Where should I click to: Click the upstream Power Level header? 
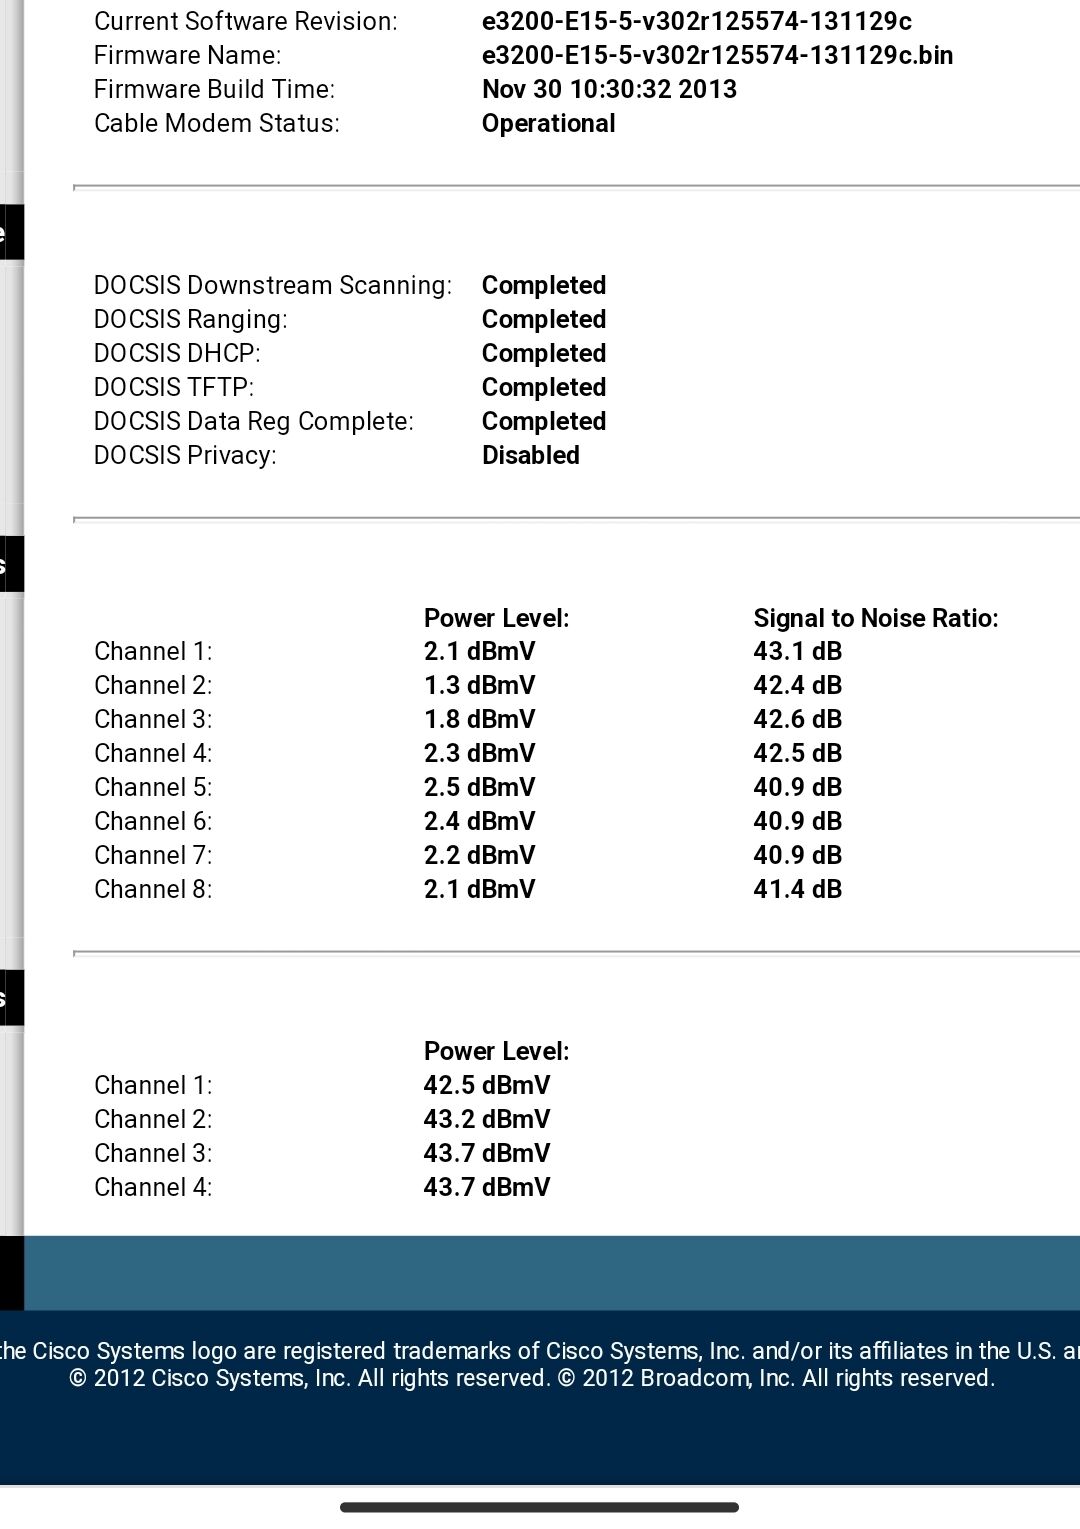click(496, 1051)
